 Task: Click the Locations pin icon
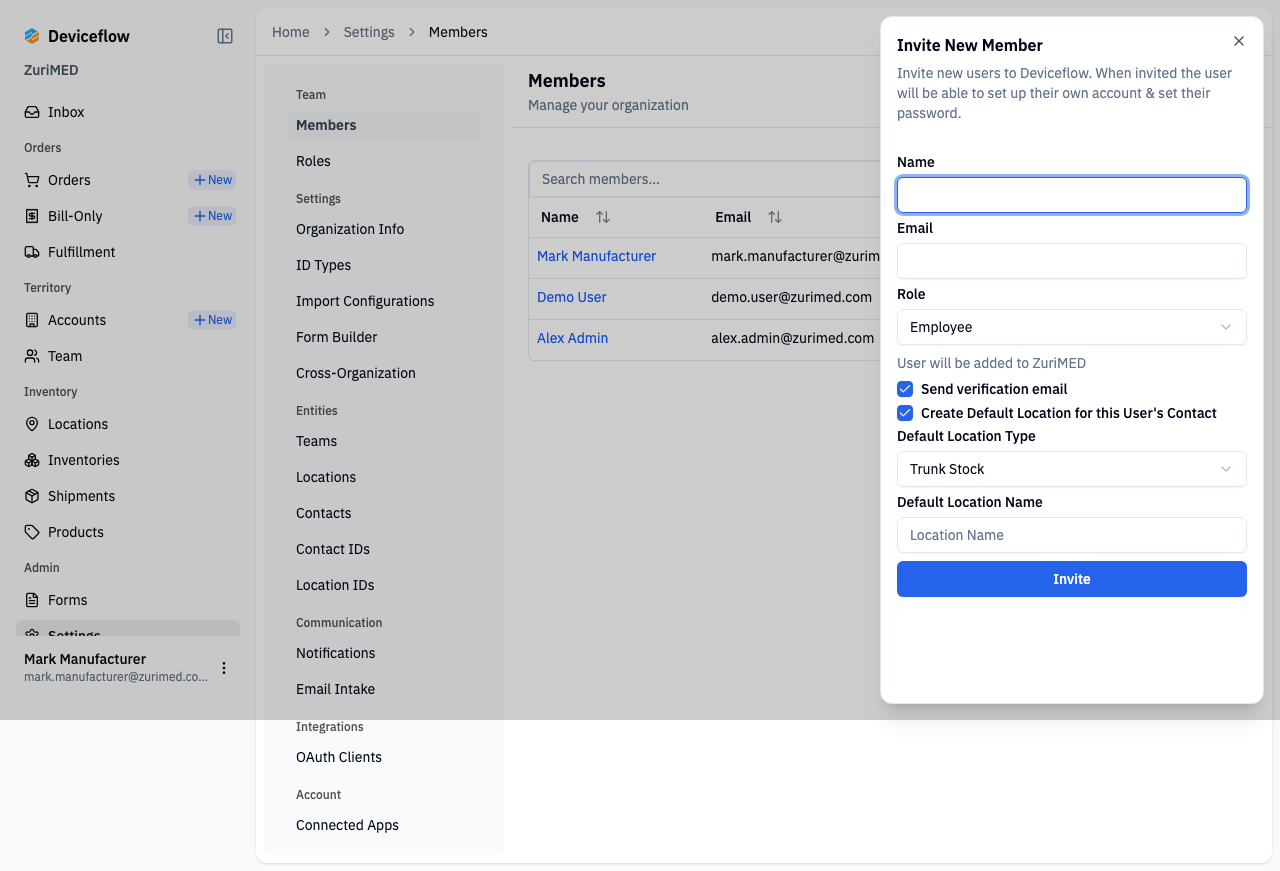click(32, 424)
